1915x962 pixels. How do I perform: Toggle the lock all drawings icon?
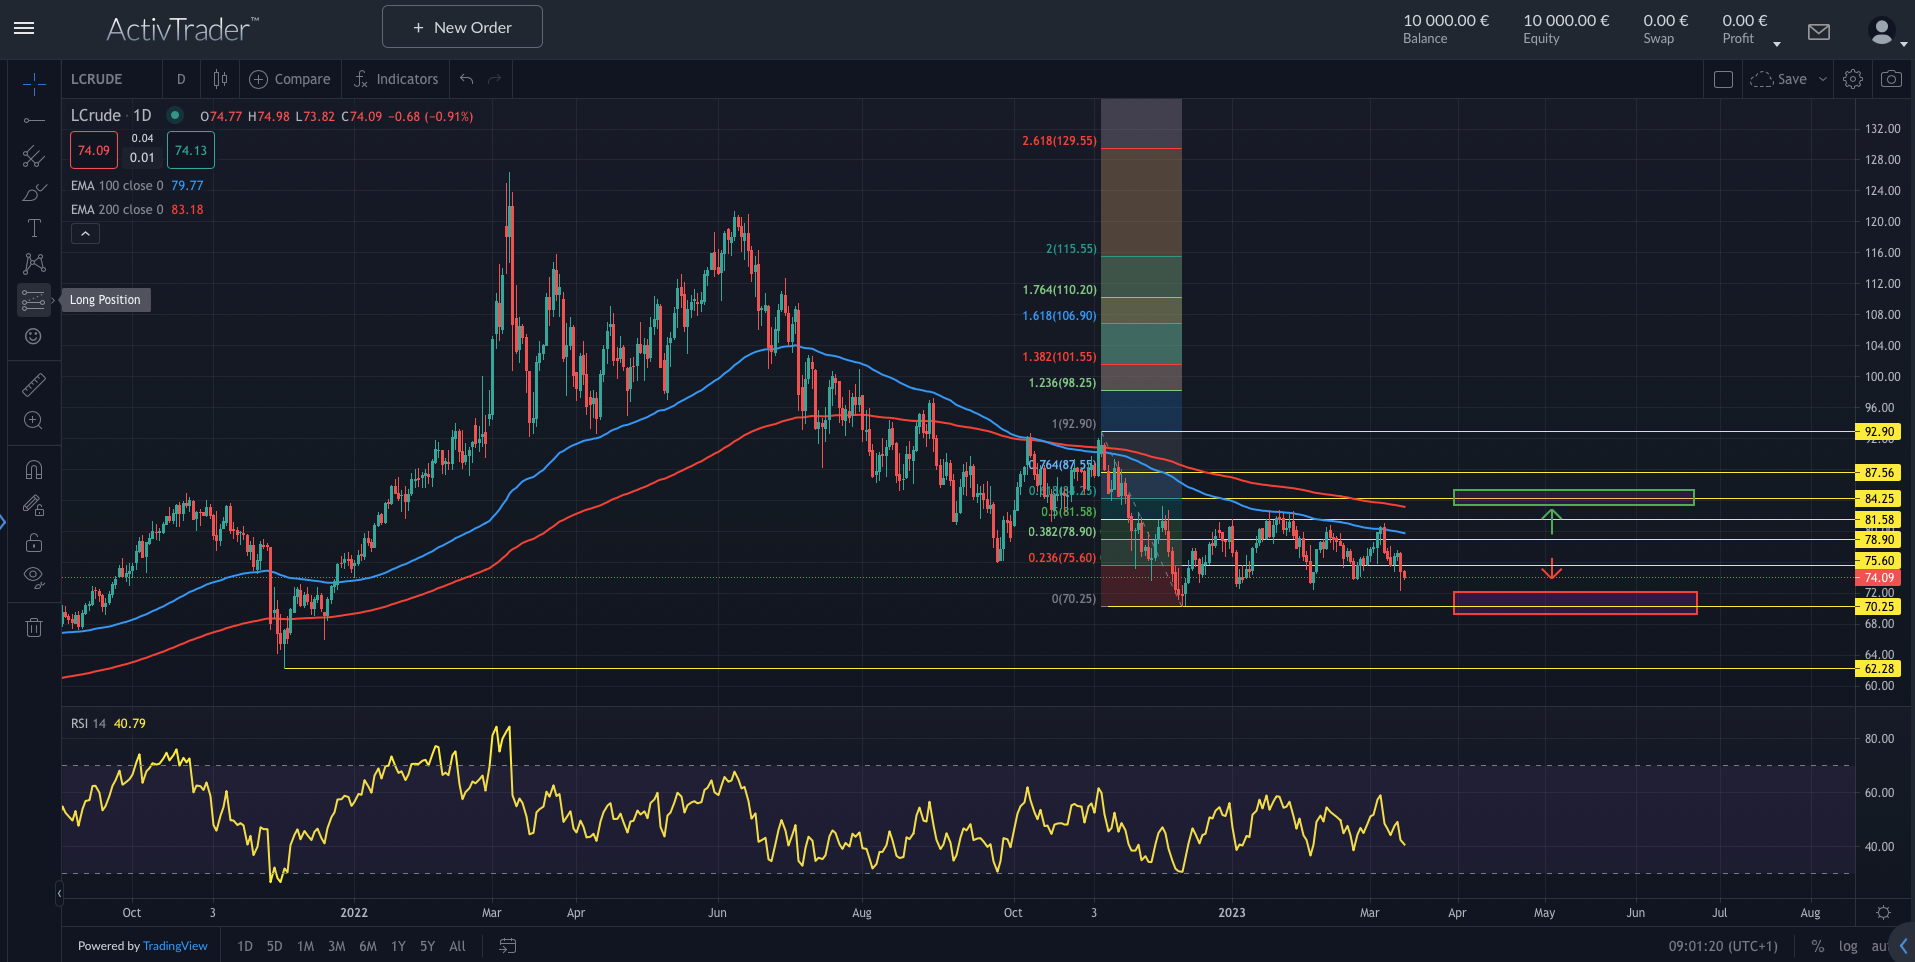33,541
